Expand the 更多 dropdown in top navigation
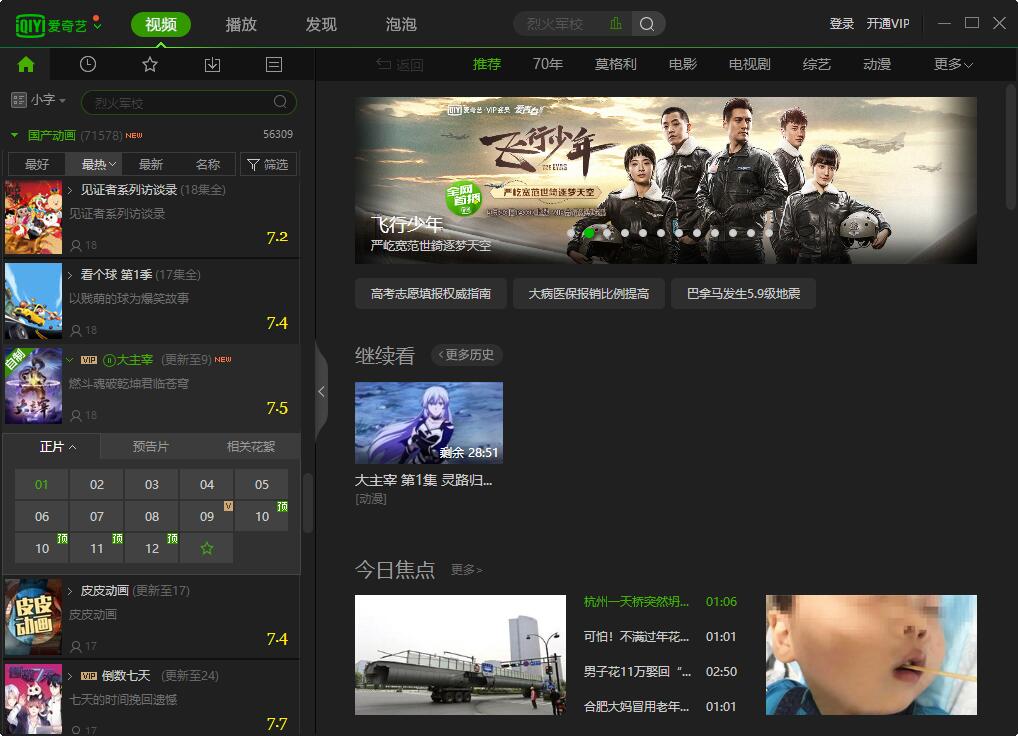This screenshot has height=736, width=1018. coord(949,63)
